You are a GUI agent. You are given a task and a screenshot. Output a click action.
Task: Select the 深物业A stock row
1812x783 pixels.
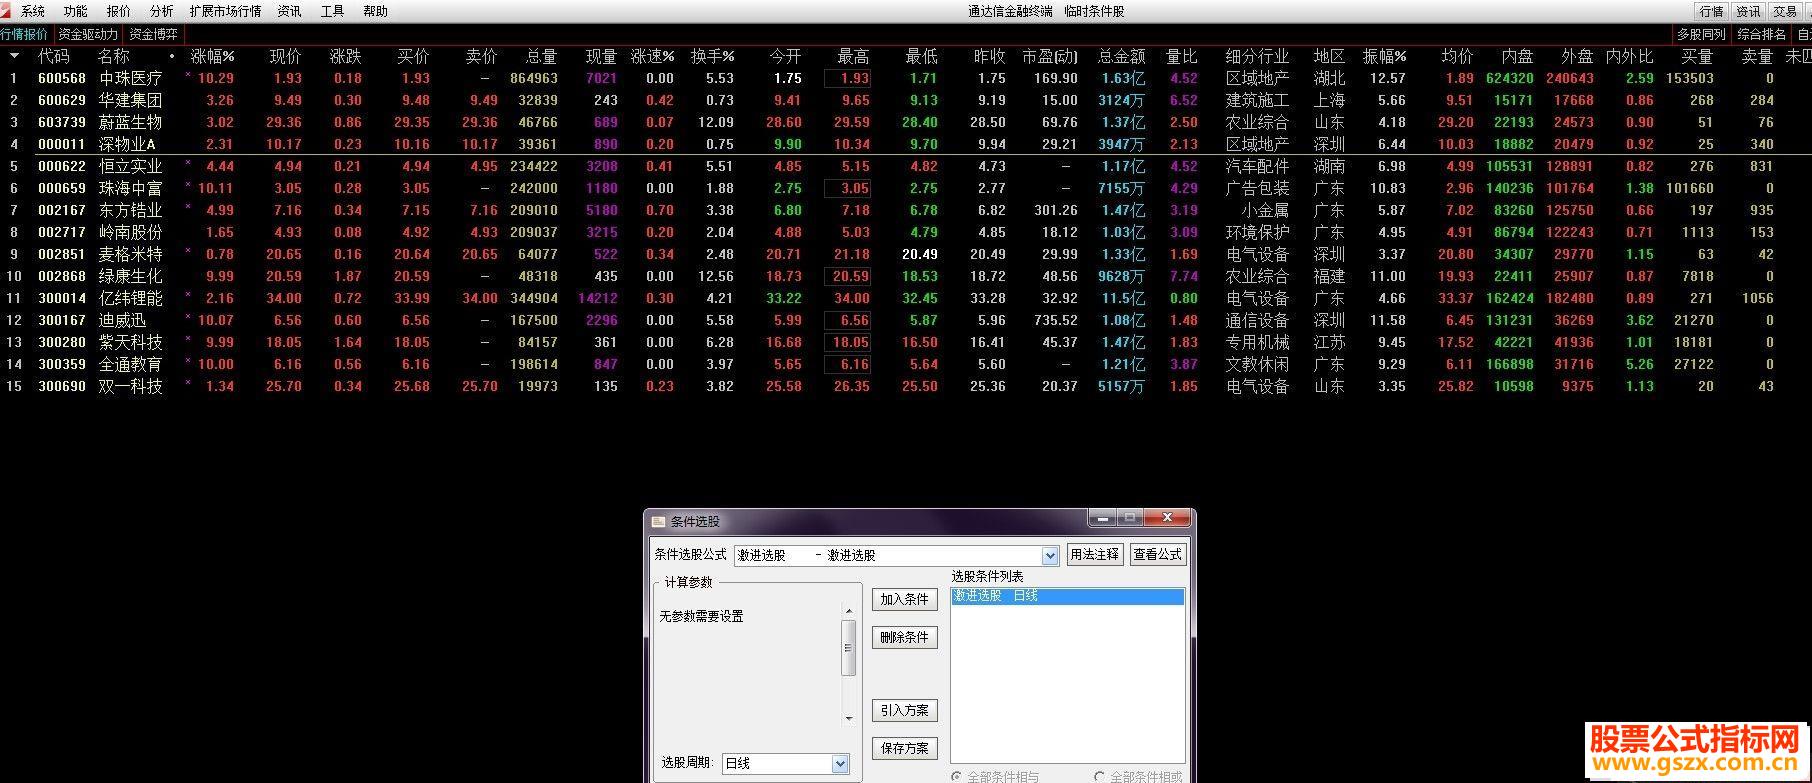[x=906, y=144]
